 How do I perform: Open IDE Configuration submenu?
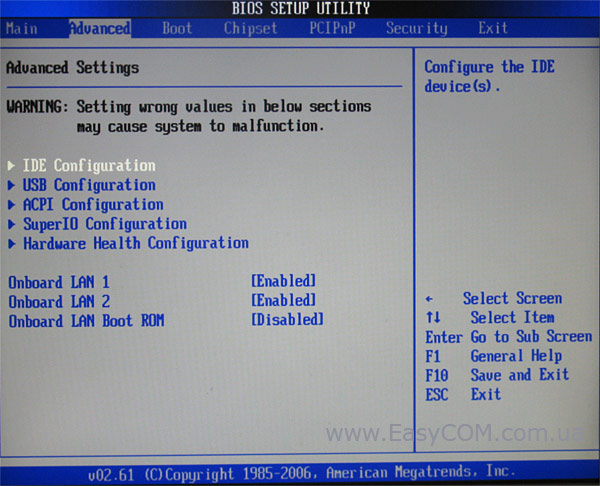click(x=89, y=166)
